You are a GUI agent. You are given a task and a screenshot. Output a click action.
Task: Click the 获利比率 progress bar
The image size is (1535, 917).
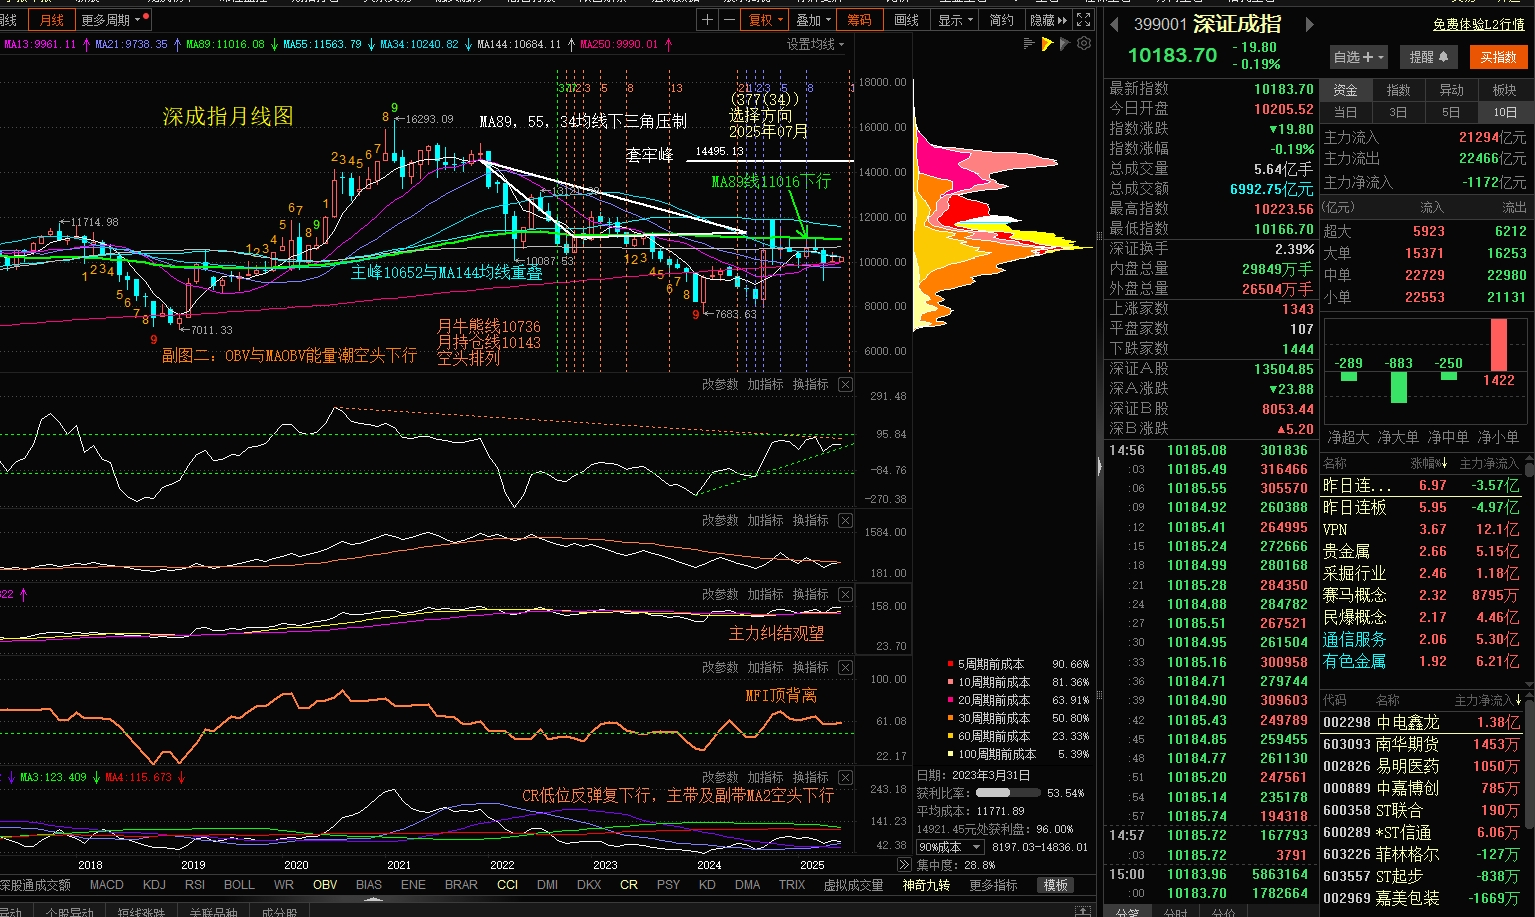pyautogui.click(x=1008, y=793)
